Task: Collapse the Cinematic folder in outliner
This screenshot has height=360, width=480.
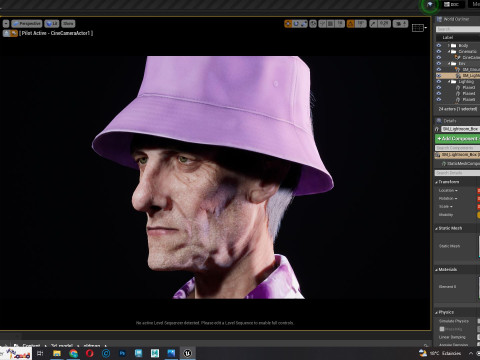Action: (449, 51)
